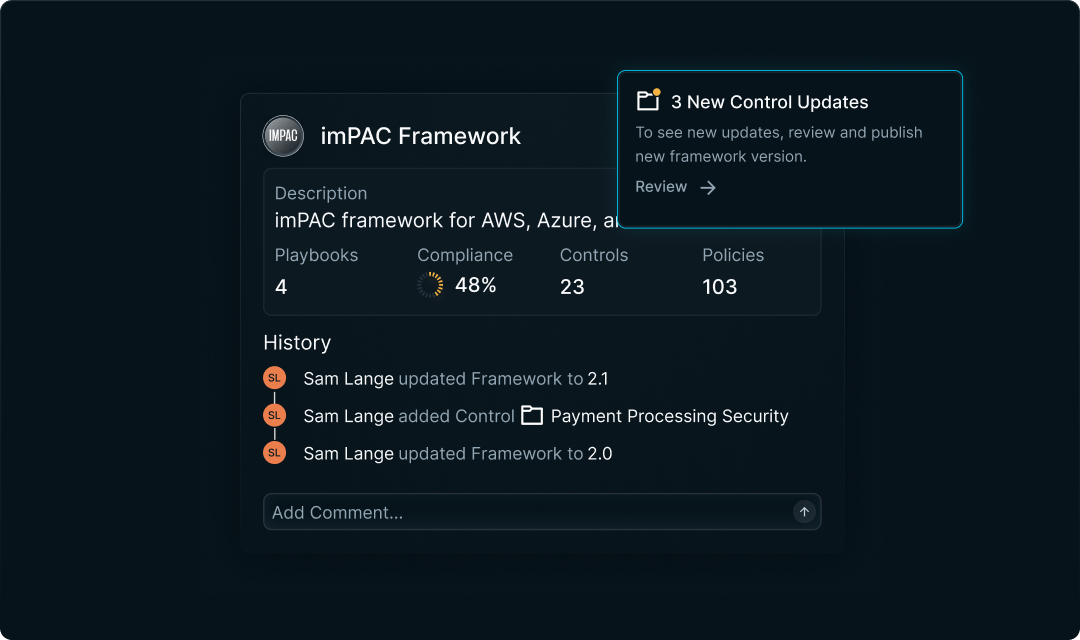The height and width of the screenshot is (640, 1080).
Task: Click the imPAC Framework title
Action: [420, 136]
